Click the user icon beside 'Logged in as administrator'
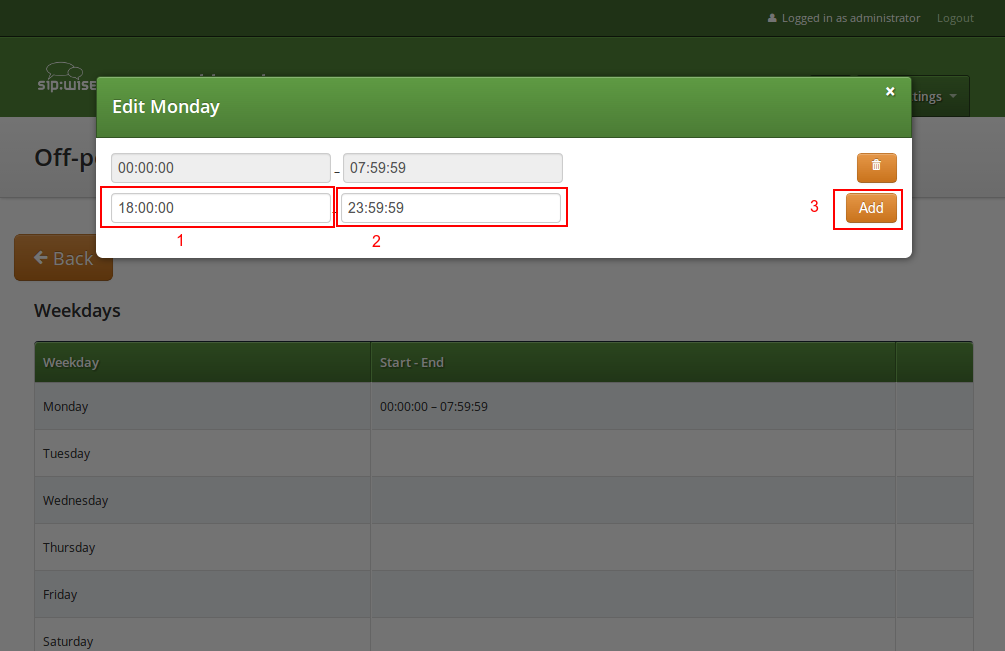Image resolution: width=1005 pixels, height=651 pixels. pos(772,18)
